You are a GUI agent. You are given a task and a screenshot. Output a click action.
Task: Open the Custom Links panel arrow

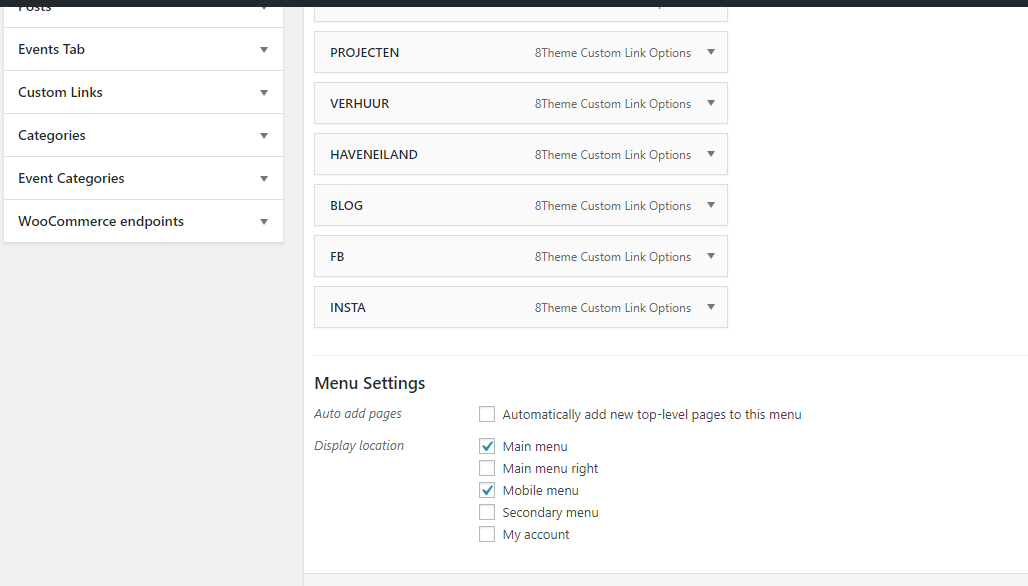click(264, 92)
